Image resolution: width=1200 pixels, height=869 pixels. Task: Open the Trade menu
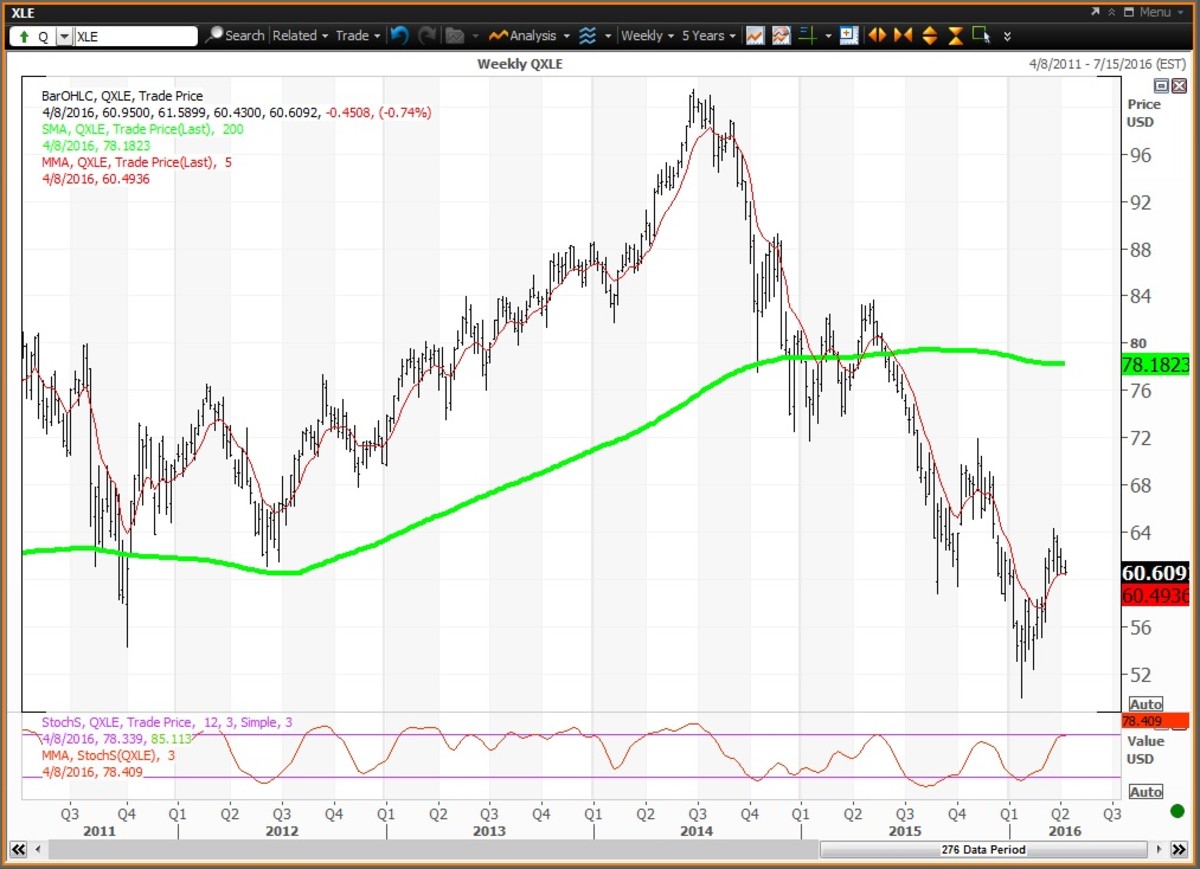tap(357, 35)
